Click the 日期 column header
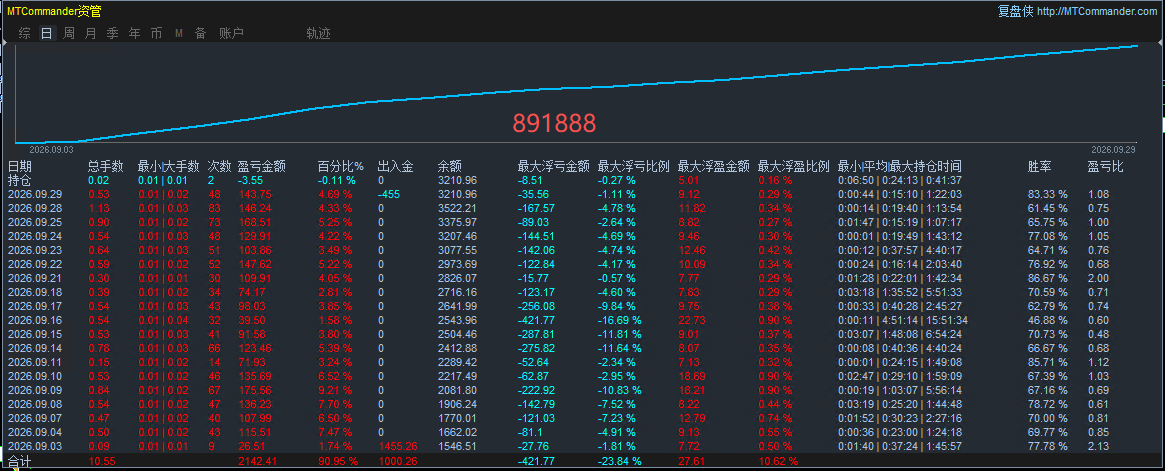Viewport: 1165px width, 471px height. (20, 166)
